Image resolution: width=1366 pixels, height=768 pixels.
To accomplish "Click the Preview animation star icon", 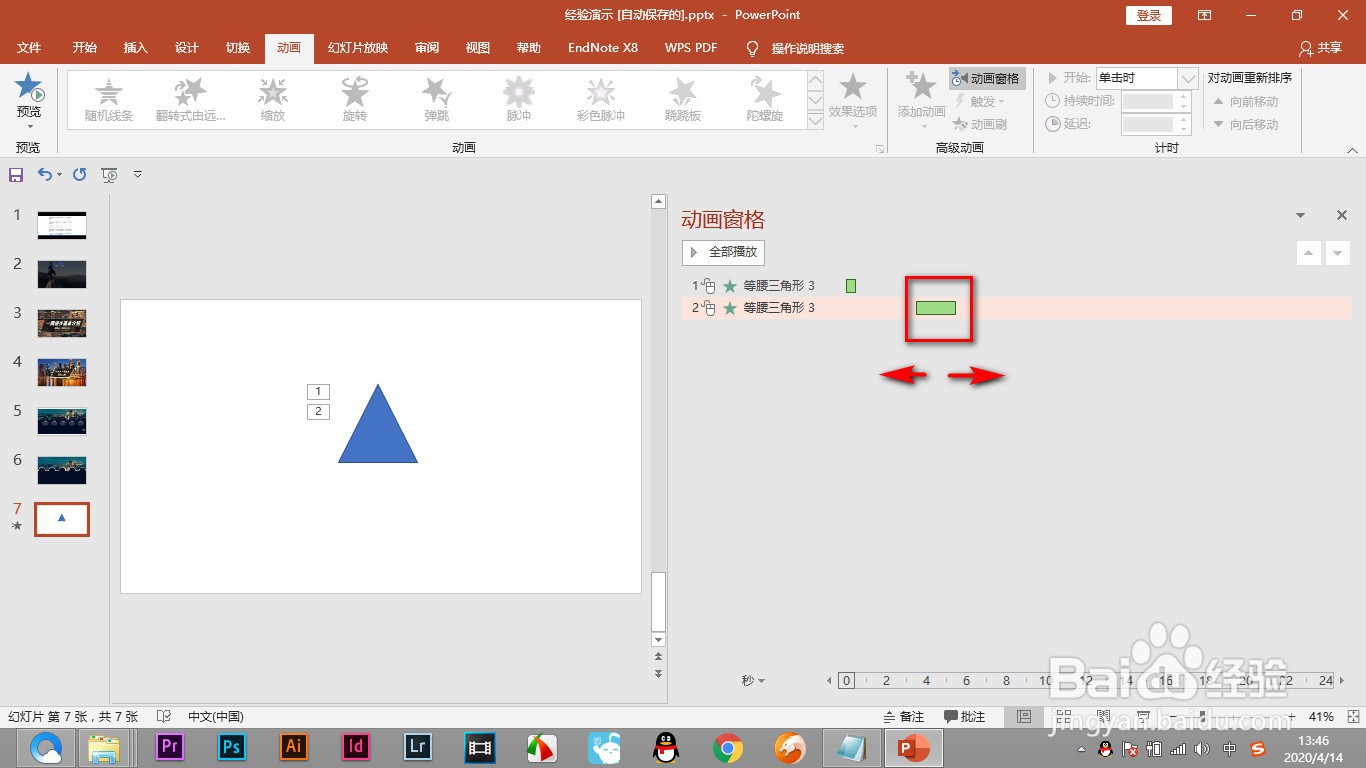I will [29, 87].
